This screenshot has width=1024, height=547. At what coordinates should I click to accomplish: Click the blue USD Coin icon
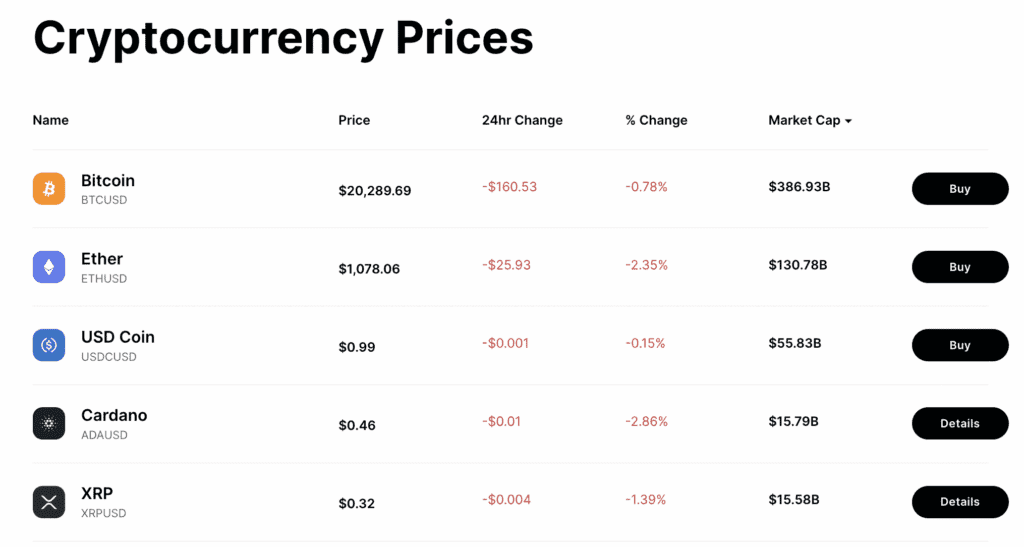[x=49, y=345]
